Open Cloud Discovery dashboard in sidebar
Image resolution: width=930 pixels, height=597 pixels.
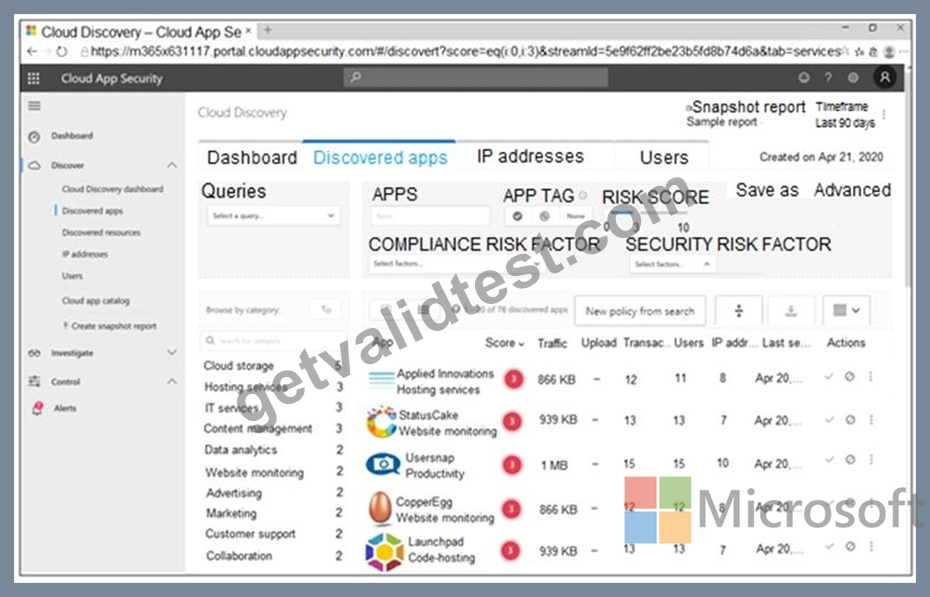click(x=112, y=189)
